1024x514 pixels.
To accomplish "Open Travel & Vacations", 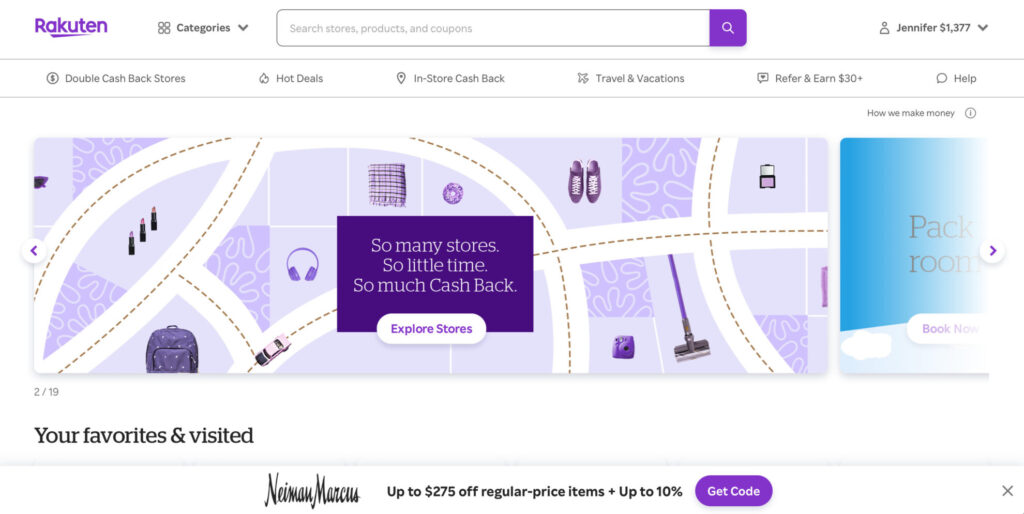I will click(x=631, y=78).
